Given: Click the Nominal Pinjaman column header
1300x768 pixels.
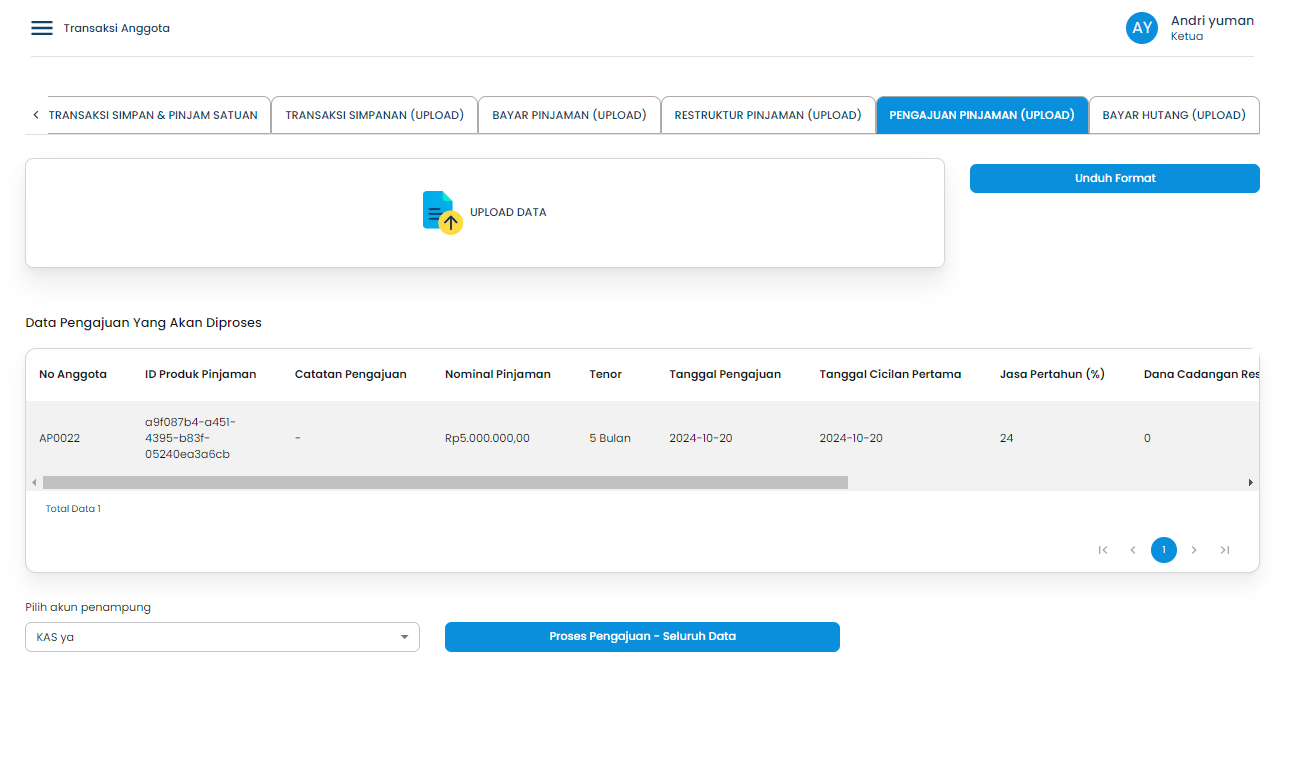Looking at the screenshot, I should tap(498, 373).
